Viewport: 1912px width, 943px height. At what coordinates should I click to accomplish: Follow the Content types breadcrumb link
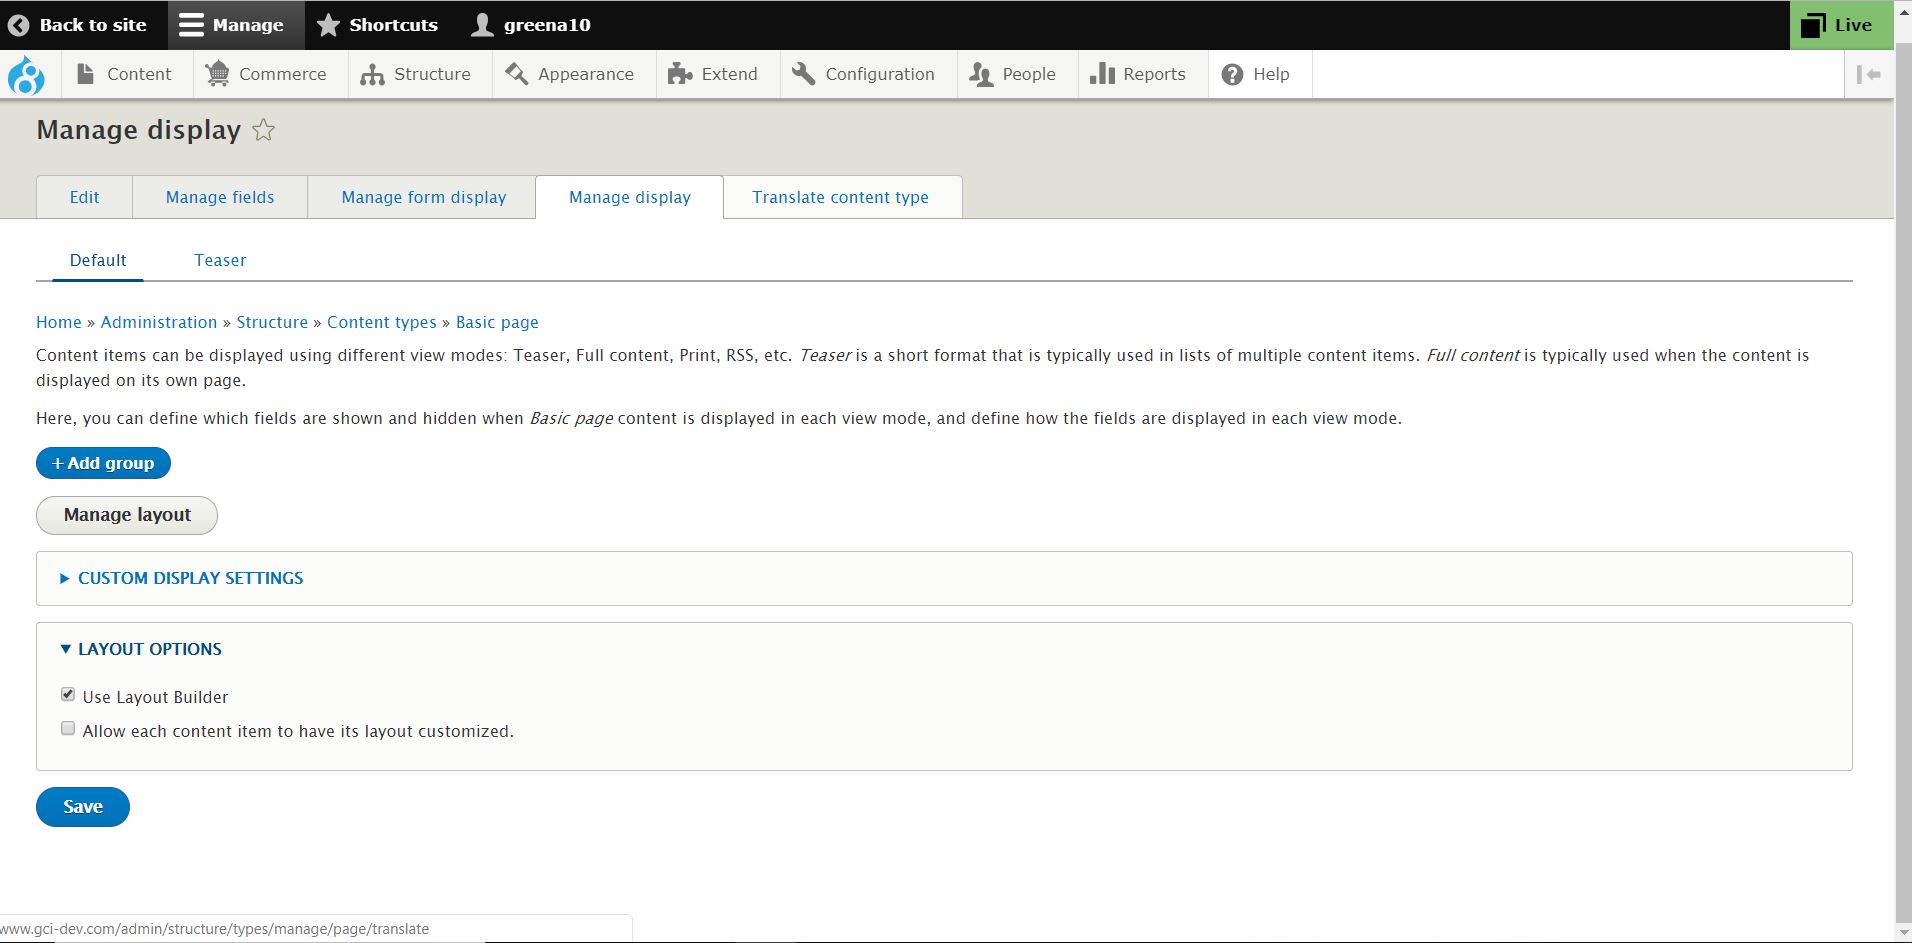click(x=381, y=322)
